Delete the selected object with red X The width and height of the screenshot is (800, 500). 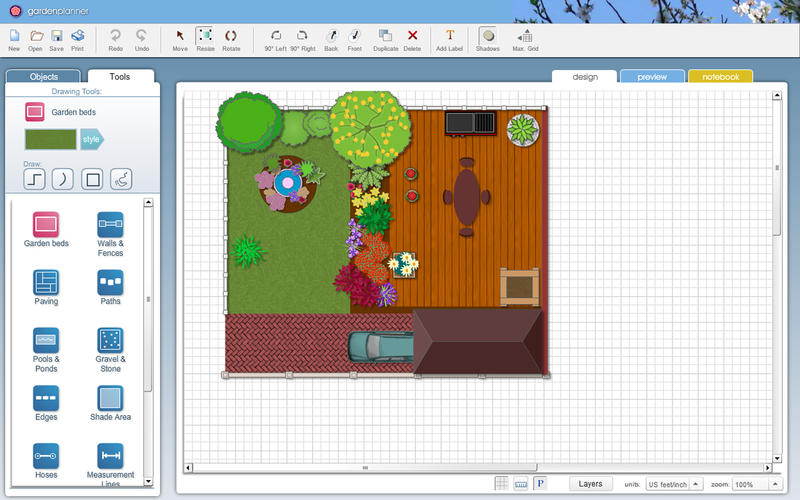coord(412,38)
